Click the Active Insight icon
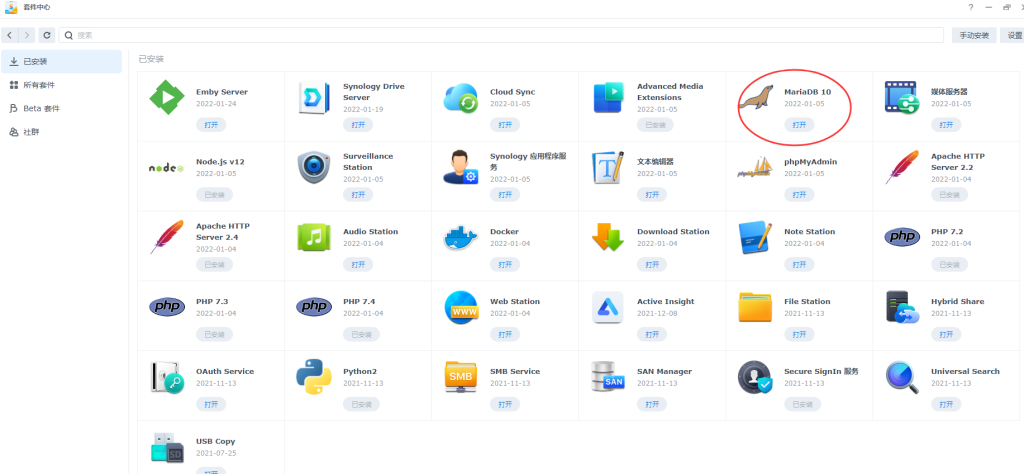Viewport: 1024px width, 474px height. pyautogui.click(x=609, y=308)
